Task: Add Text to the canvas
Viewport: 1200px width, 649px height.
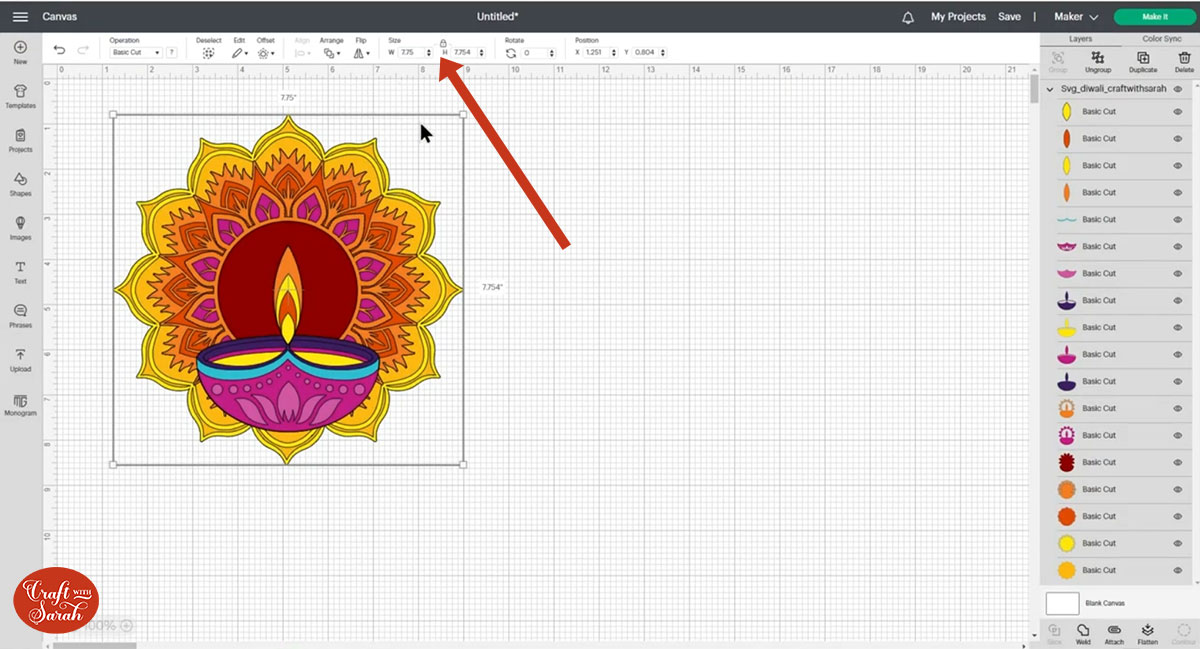Action: tap(20, 272)
